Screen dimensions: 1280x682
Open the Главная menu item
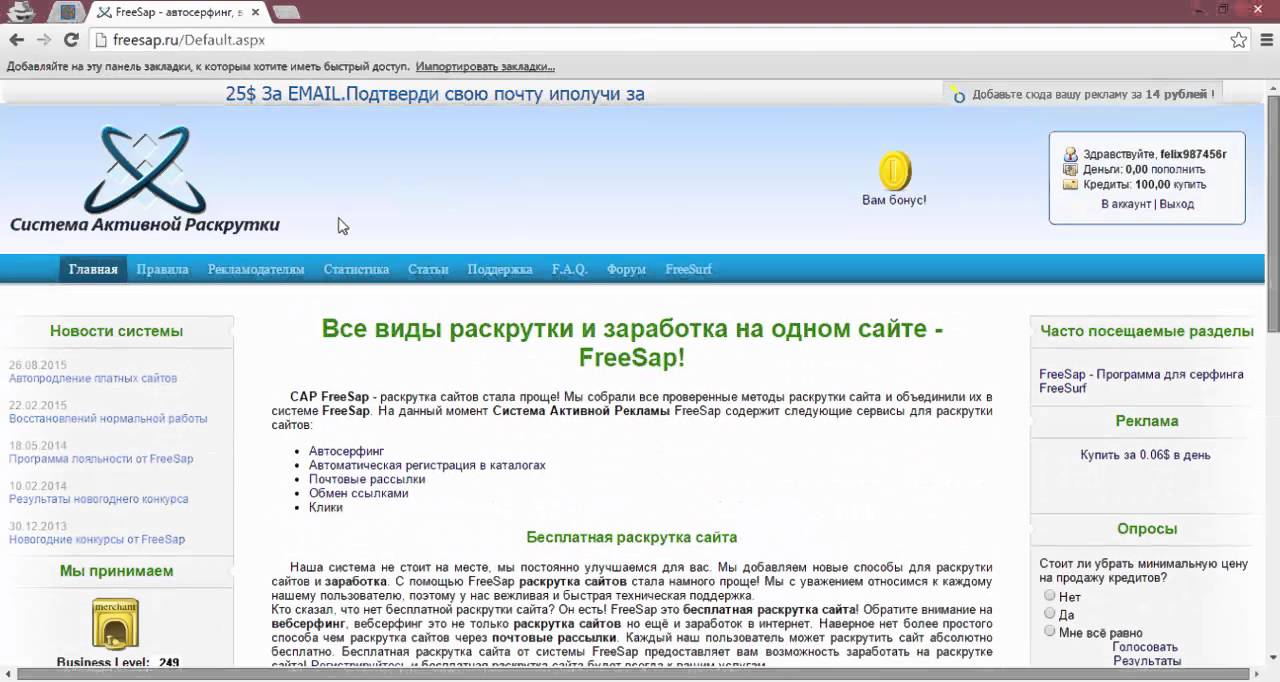click(93, 269)
